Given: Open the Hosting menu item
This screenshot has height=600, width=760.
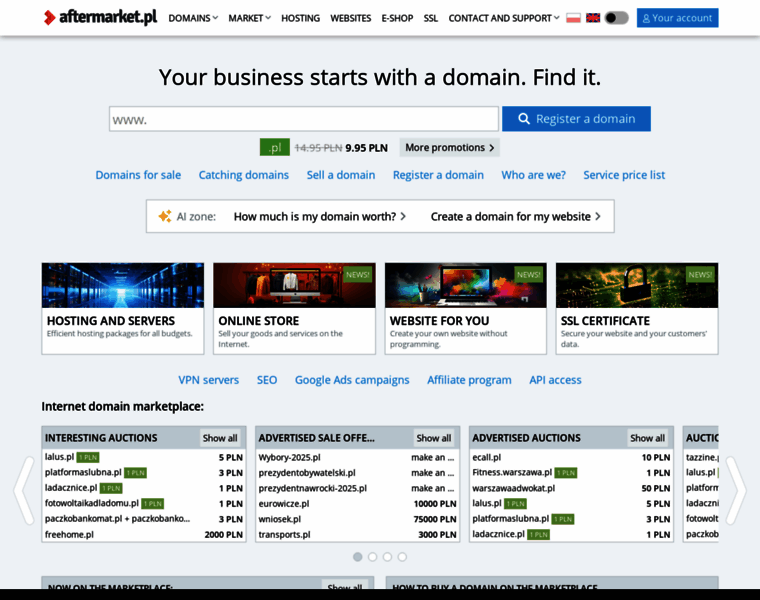Looking at the screenshot, I should 300,18.
